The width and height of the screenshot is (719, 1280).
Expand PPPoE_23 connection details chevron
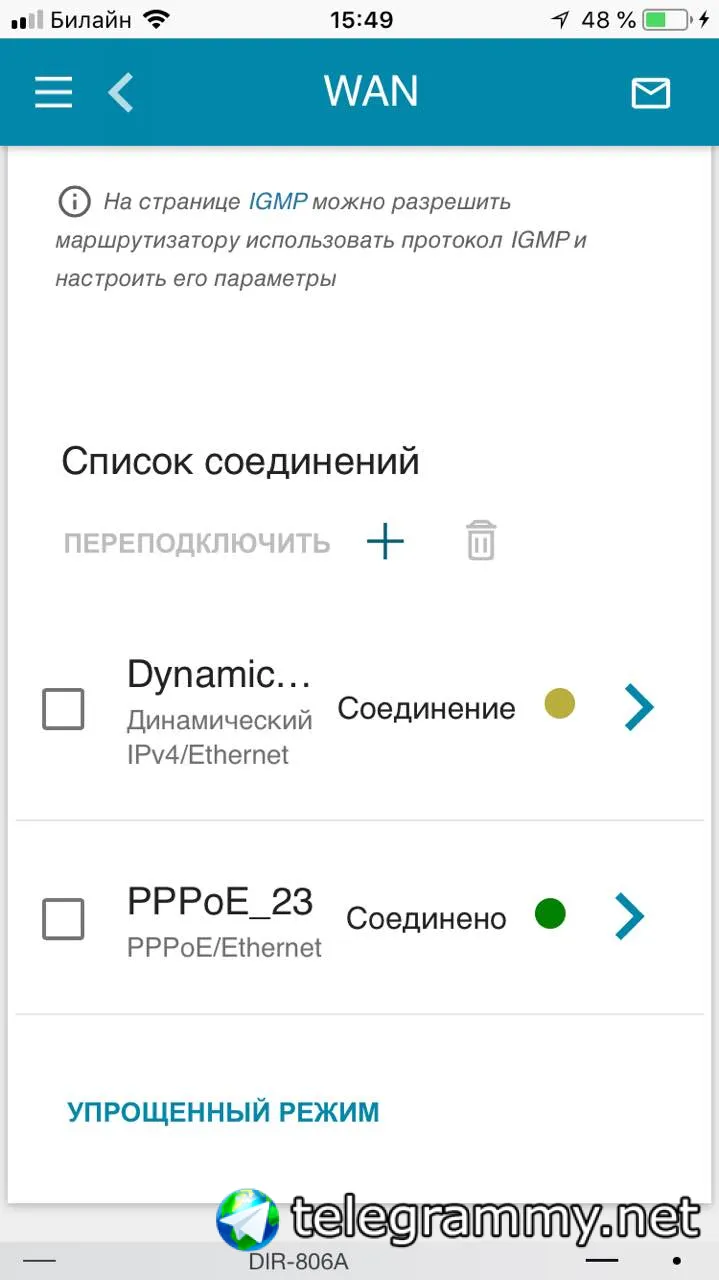pos(629,916)
